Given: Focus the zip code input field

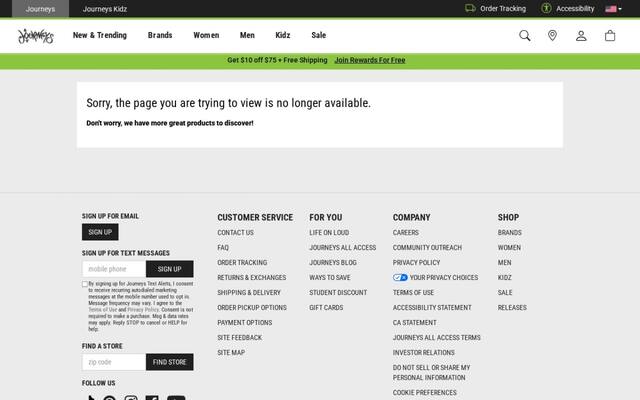Looking at the screenshot, I should (114, 362).
